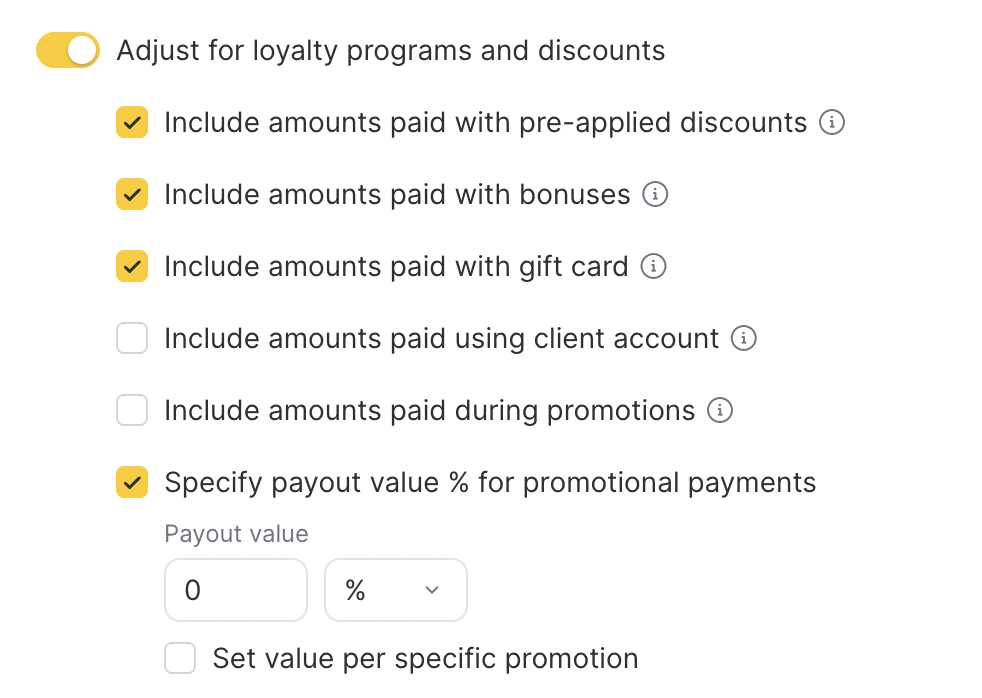The height and width of the screenshot is (698, 982).
Task: Uncheck the pre-applied discounts checkbox
Action: pyautogui.click(x=132, y=123)
